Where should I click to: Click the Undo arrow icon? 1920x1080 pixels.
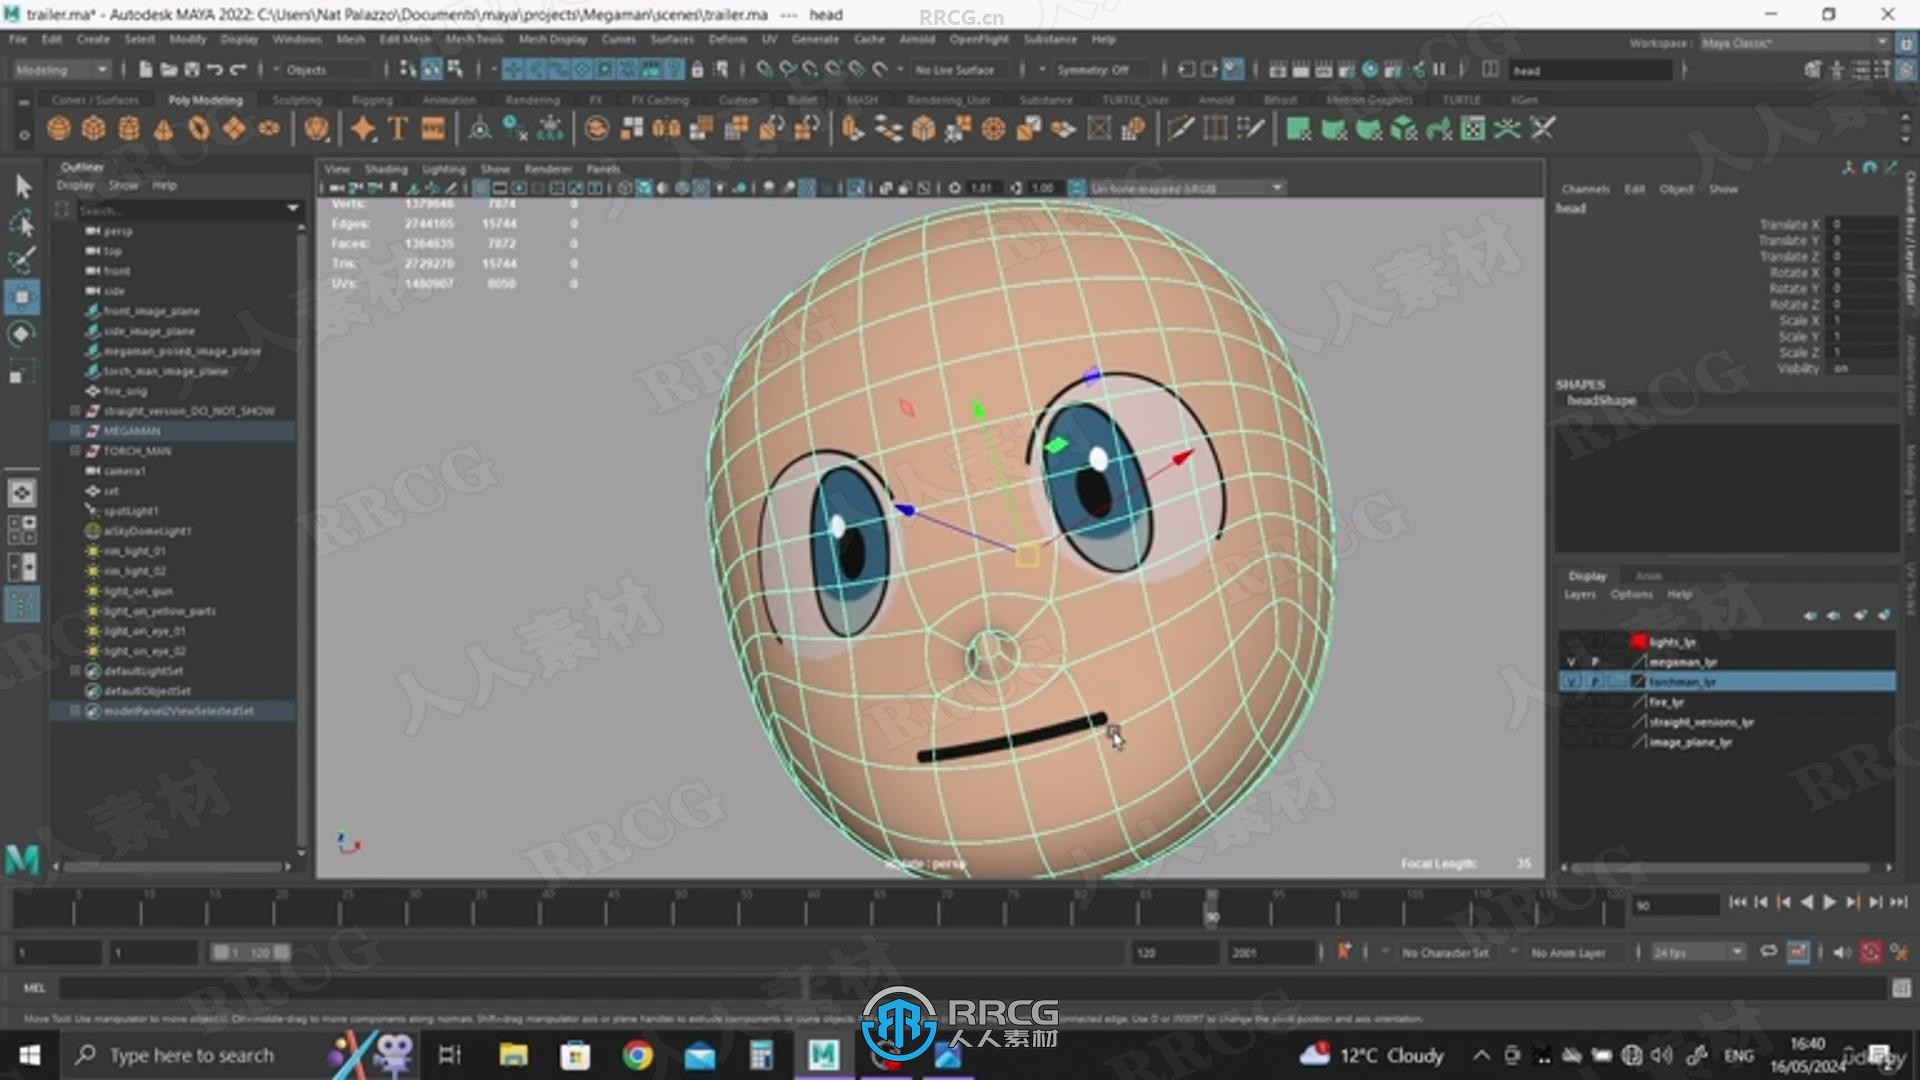click(214, 69)
